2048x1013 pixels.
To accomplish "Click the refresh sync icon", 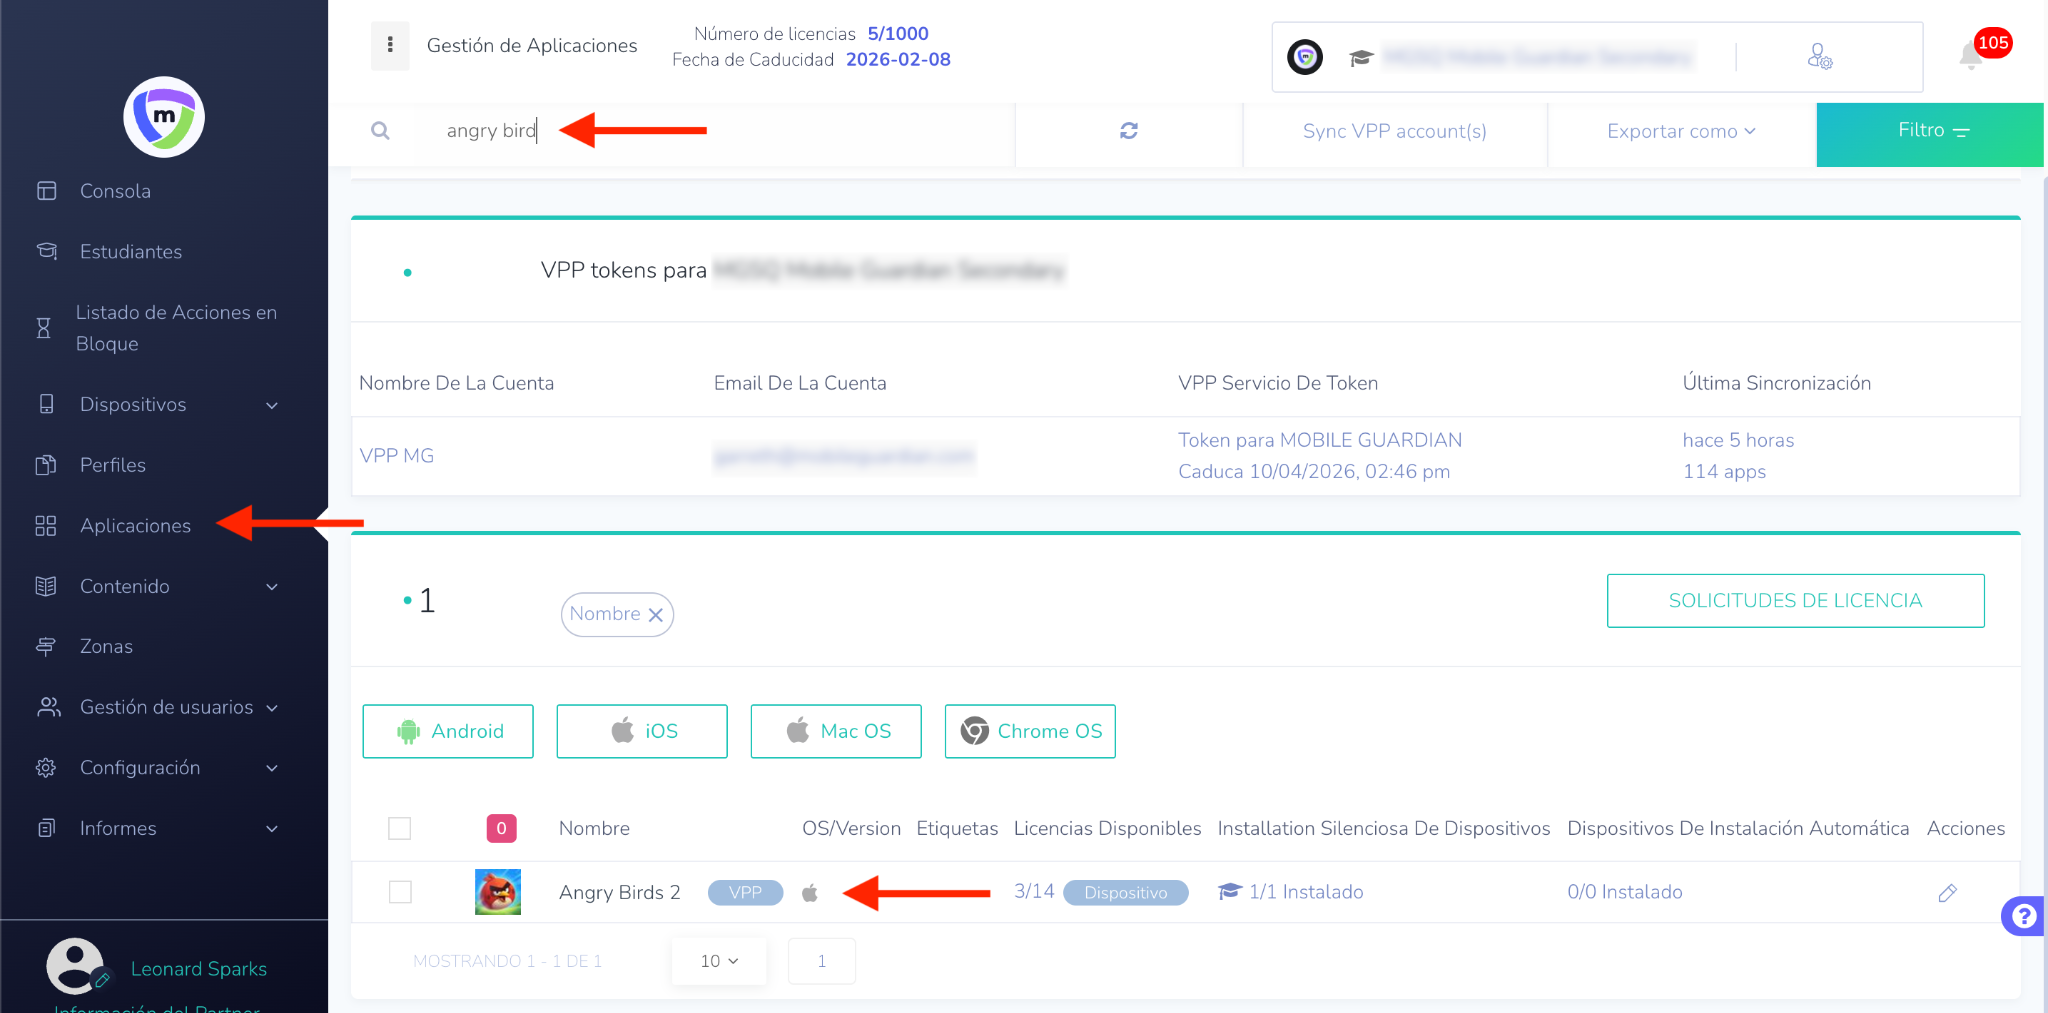I will [1128, 131].
